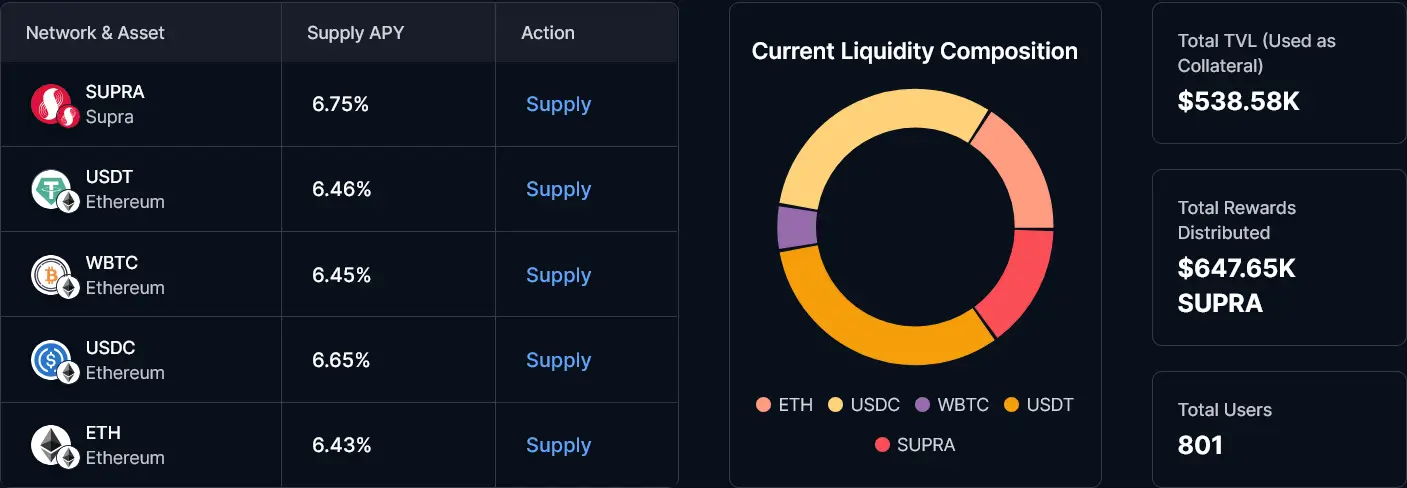The height and width of the screenshot is (488, 1407).
Task: Click the Action column header
Action: coord(548,33)
